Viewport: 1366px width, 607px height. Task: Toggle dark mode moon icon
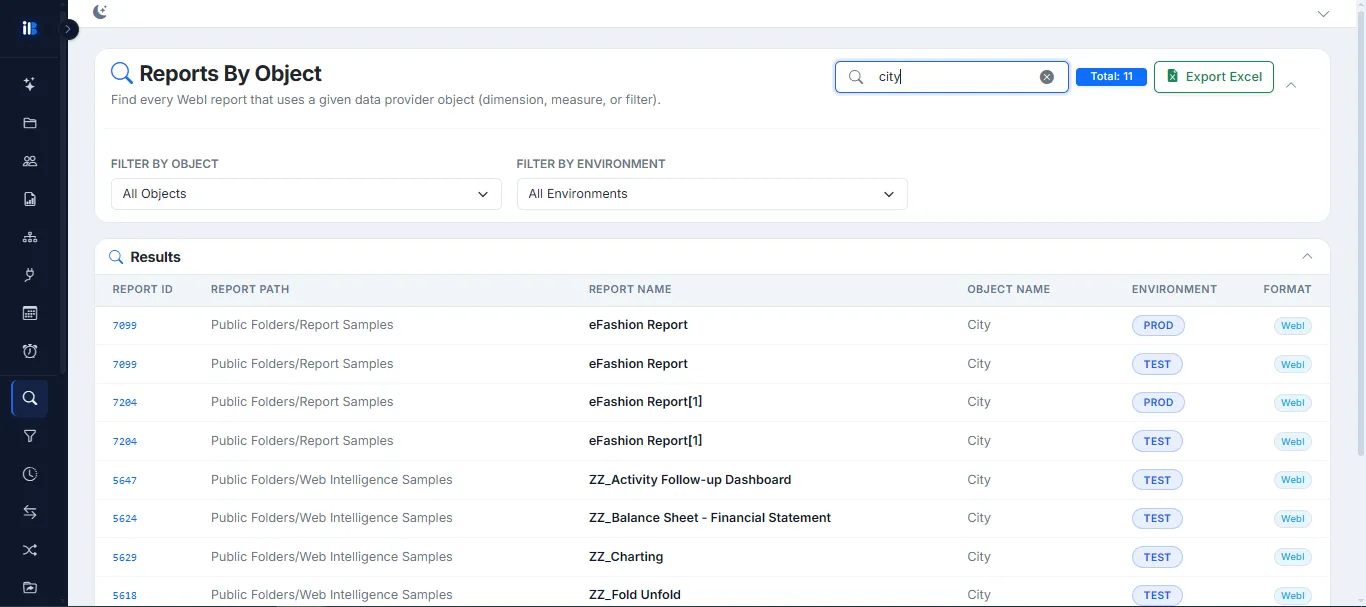click(99, 12)
